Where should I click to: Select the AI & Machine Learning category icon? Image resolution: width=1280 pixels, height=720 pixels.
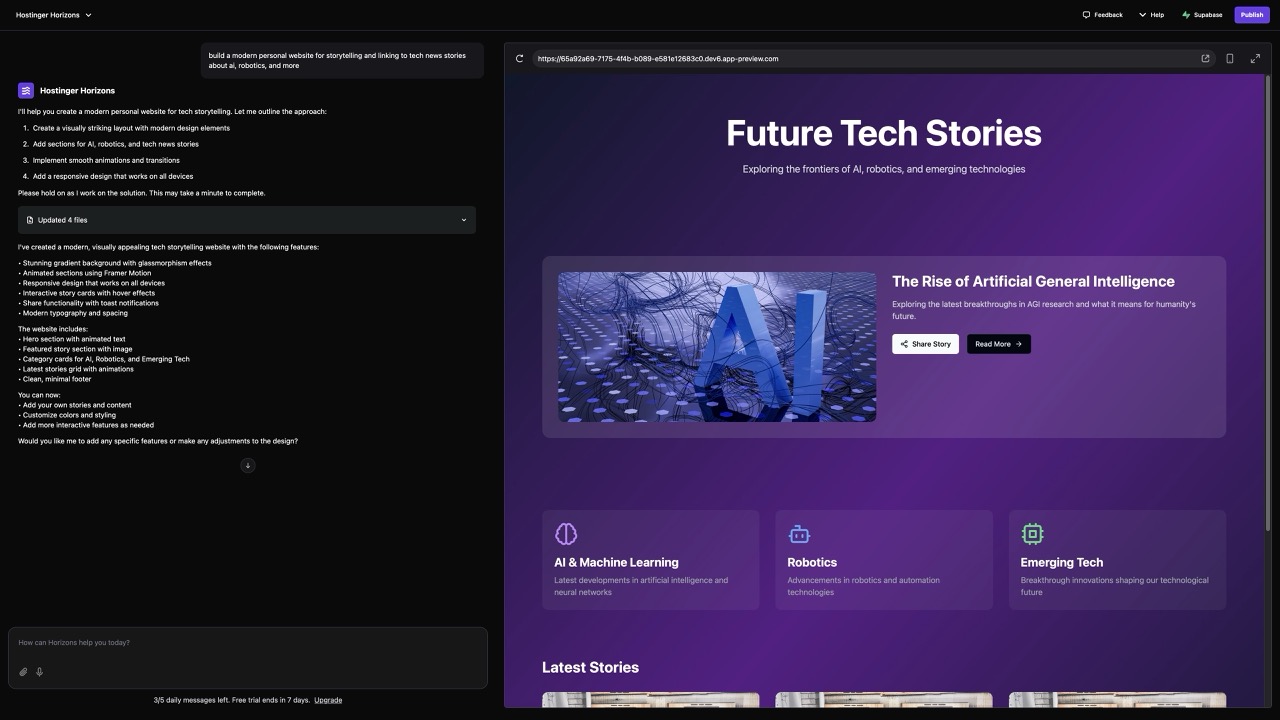[566, 533]
